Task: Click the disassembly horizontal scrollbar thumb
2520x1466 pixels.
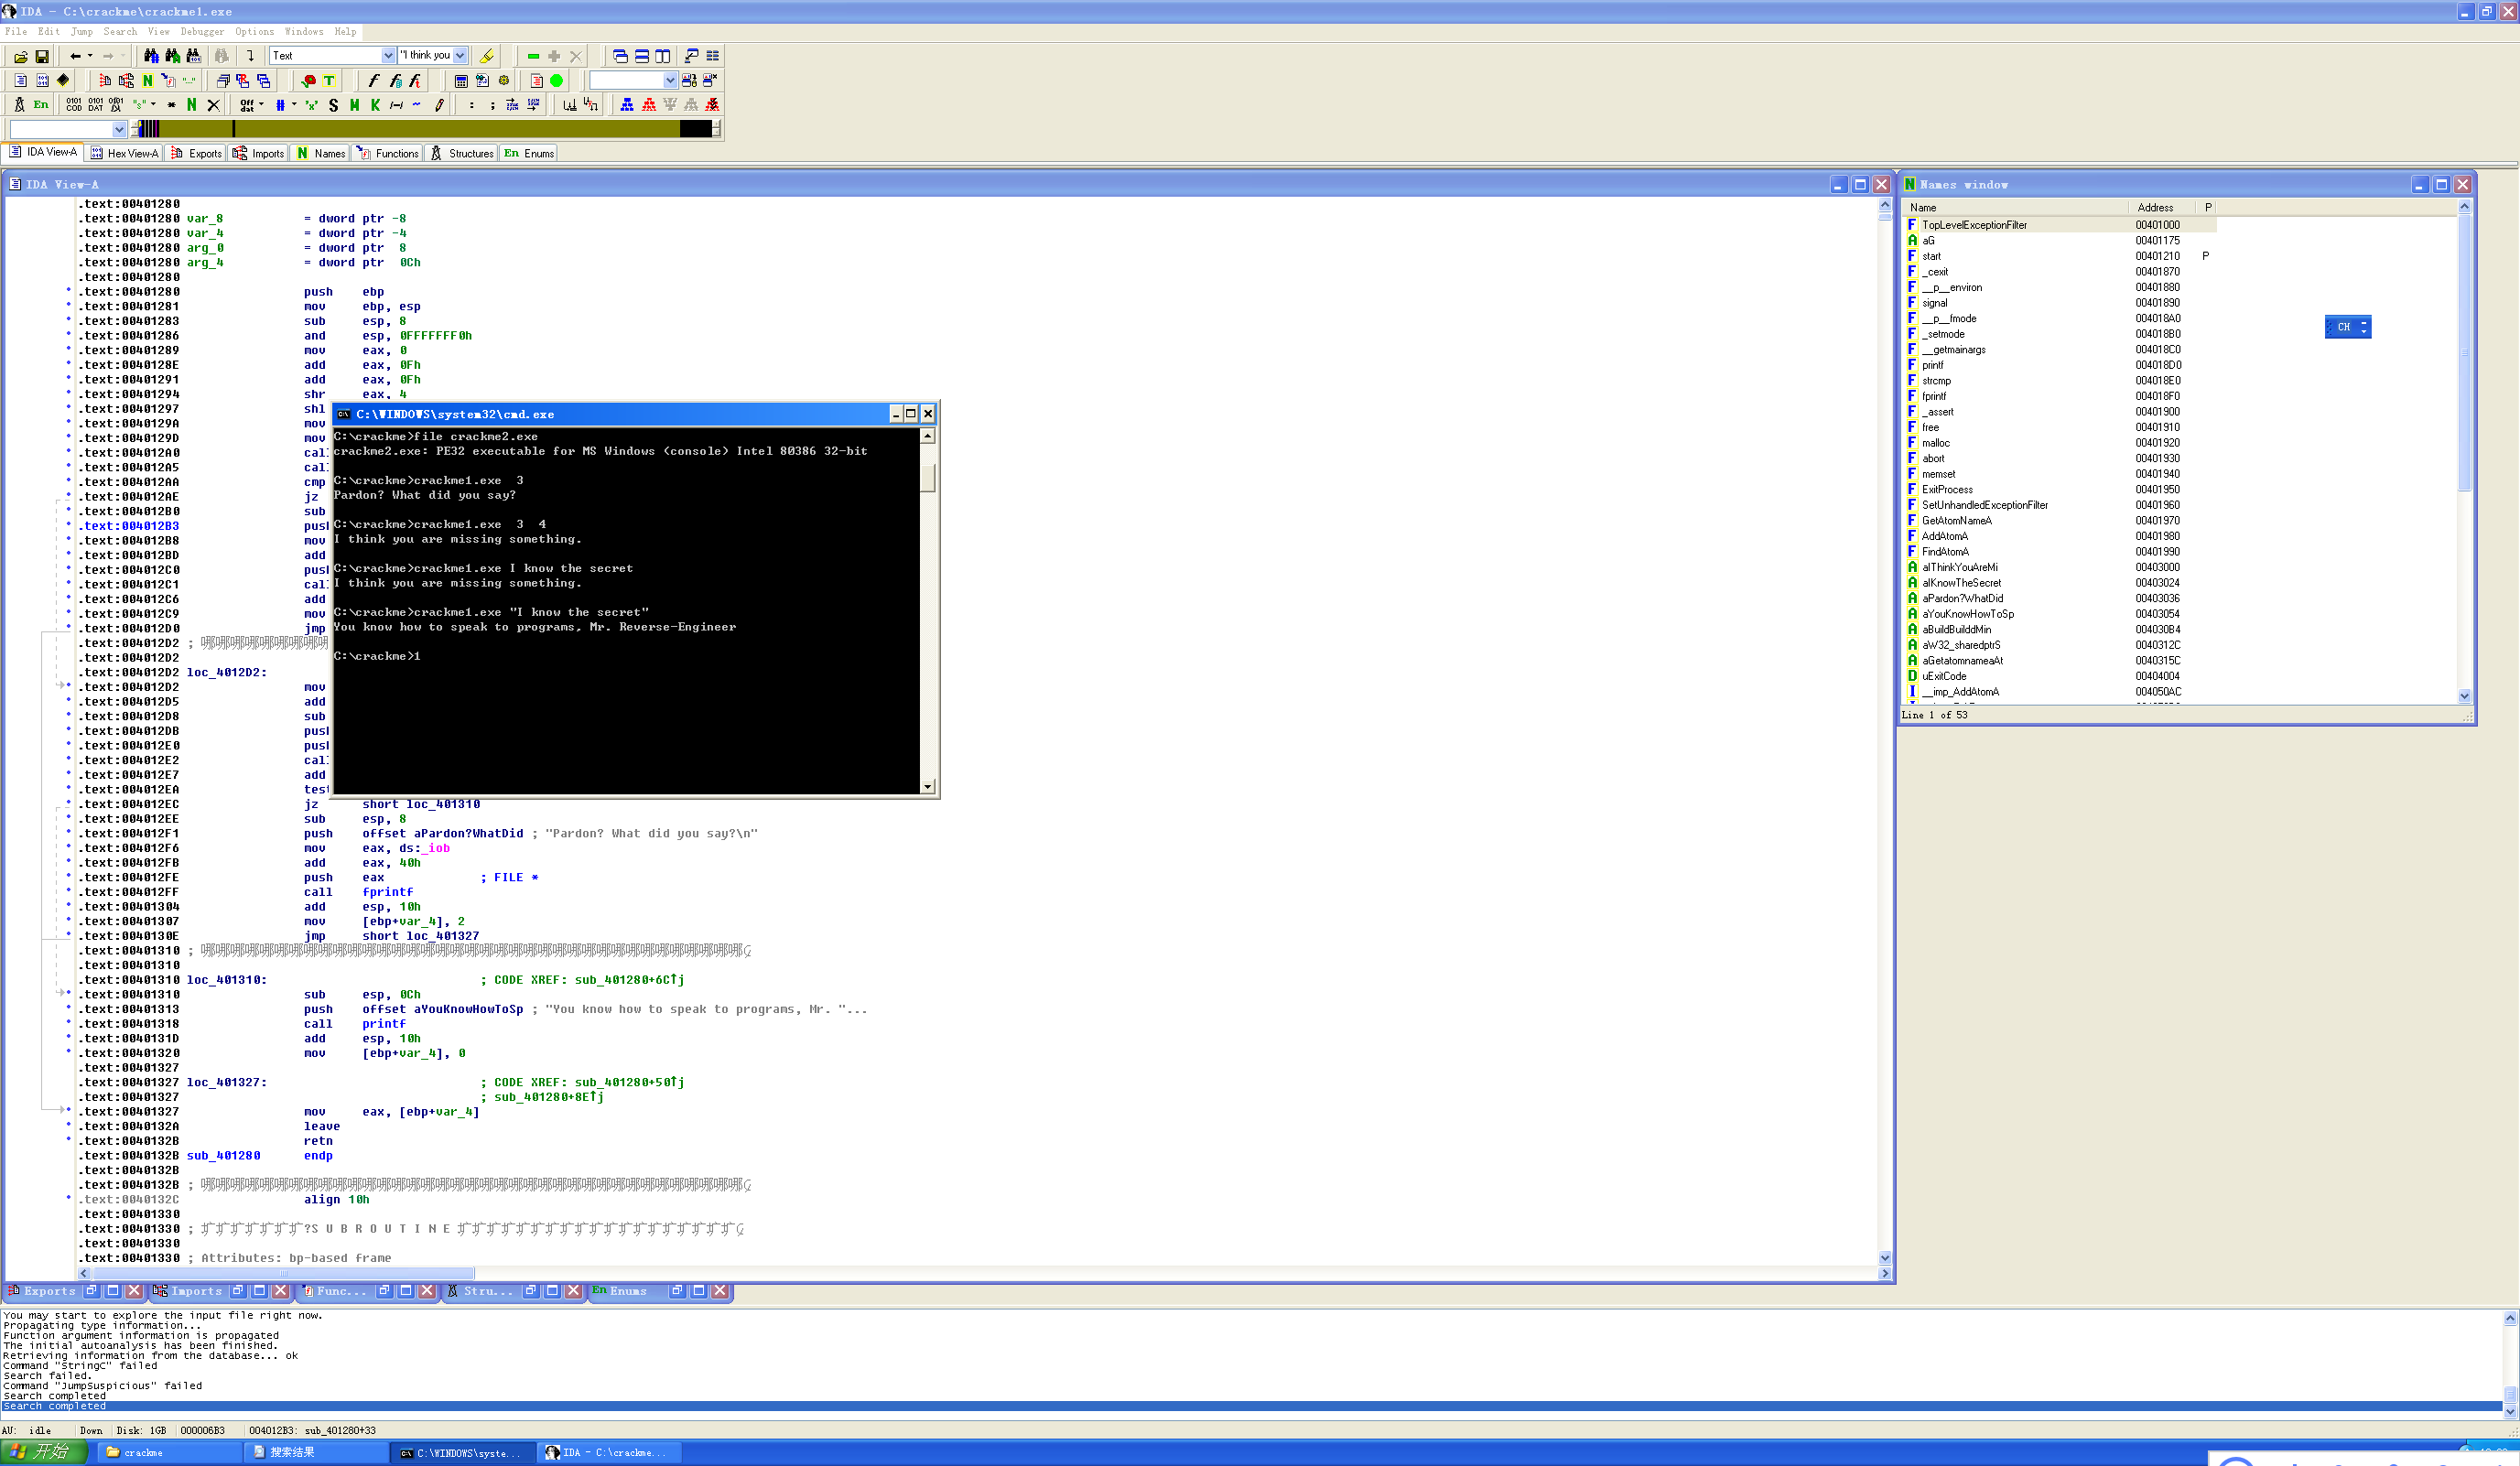Action: (x=282, y=1274)
